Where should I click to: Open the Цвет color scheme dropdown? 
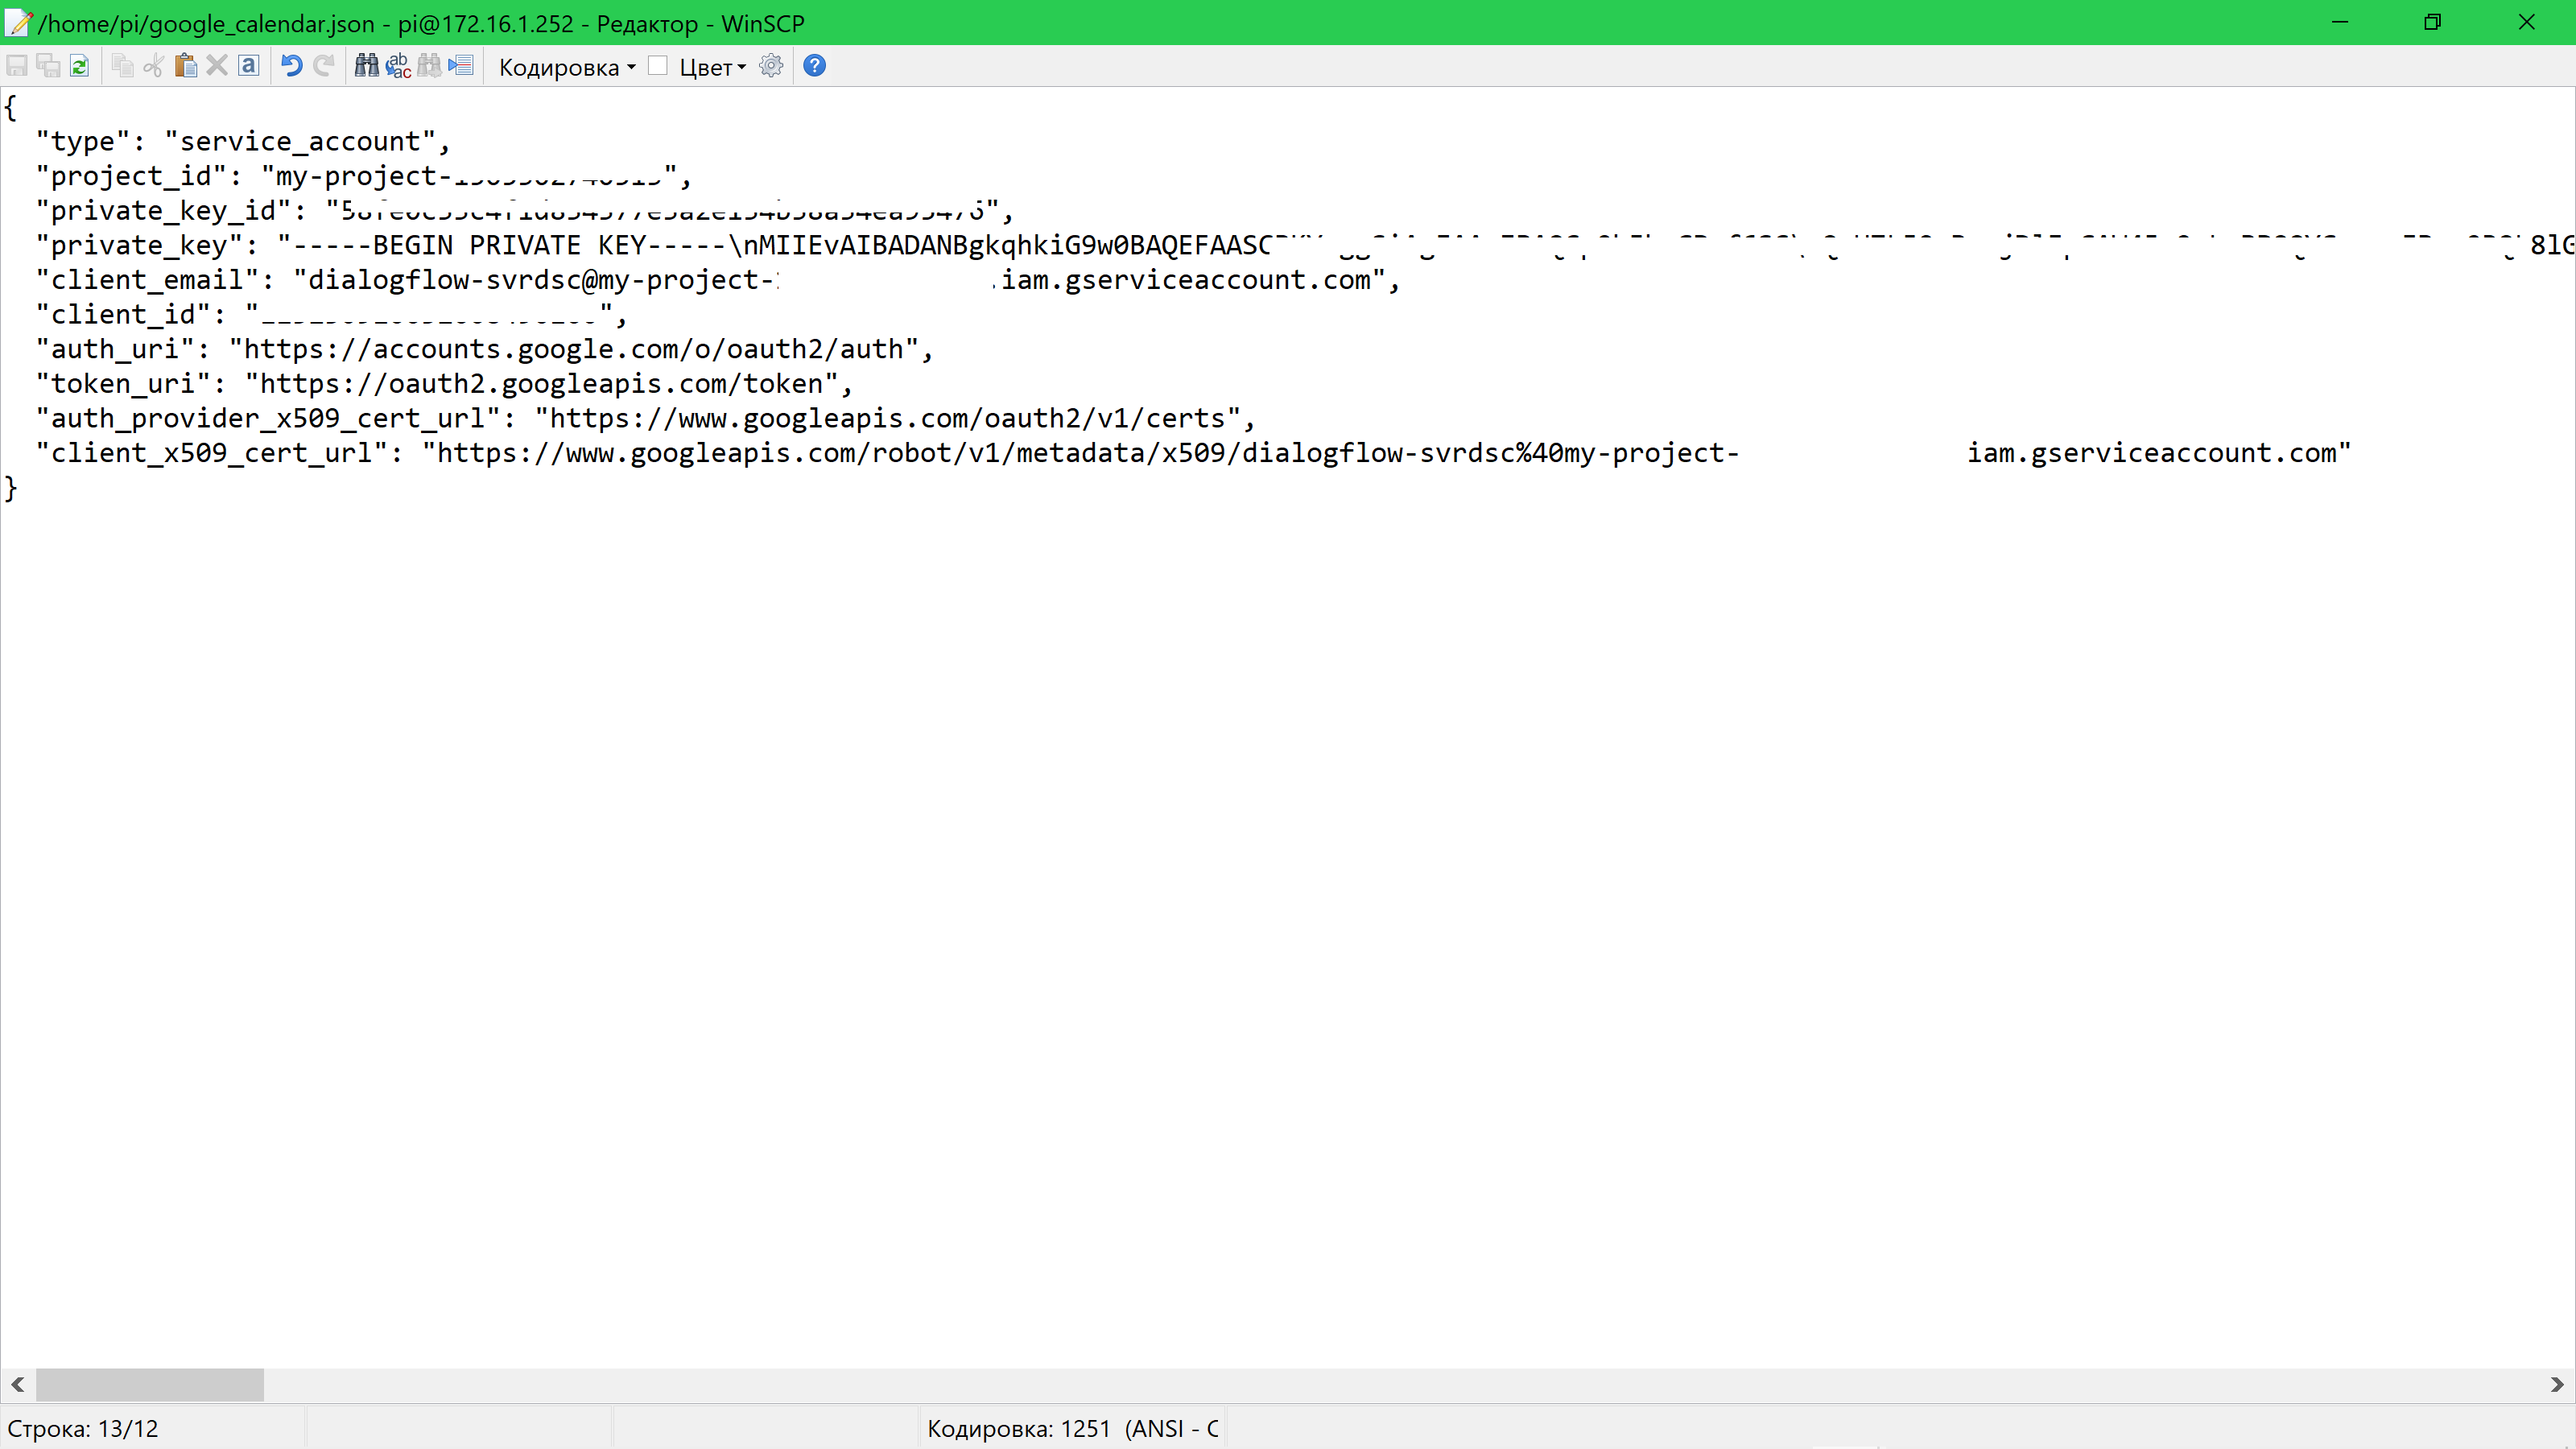[711, 67]
